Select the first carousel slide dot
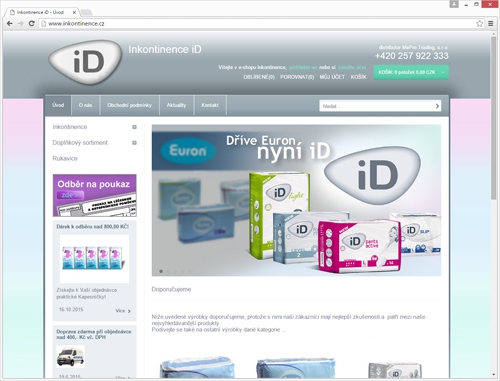Viewport: 500px width, 381px height. [161, 271]
